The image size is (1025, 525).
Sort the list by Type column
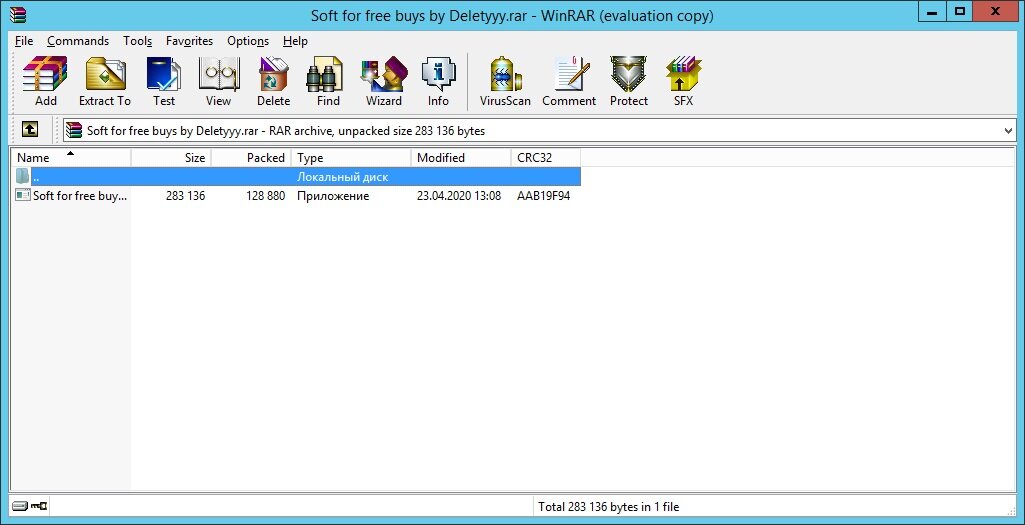351,158
